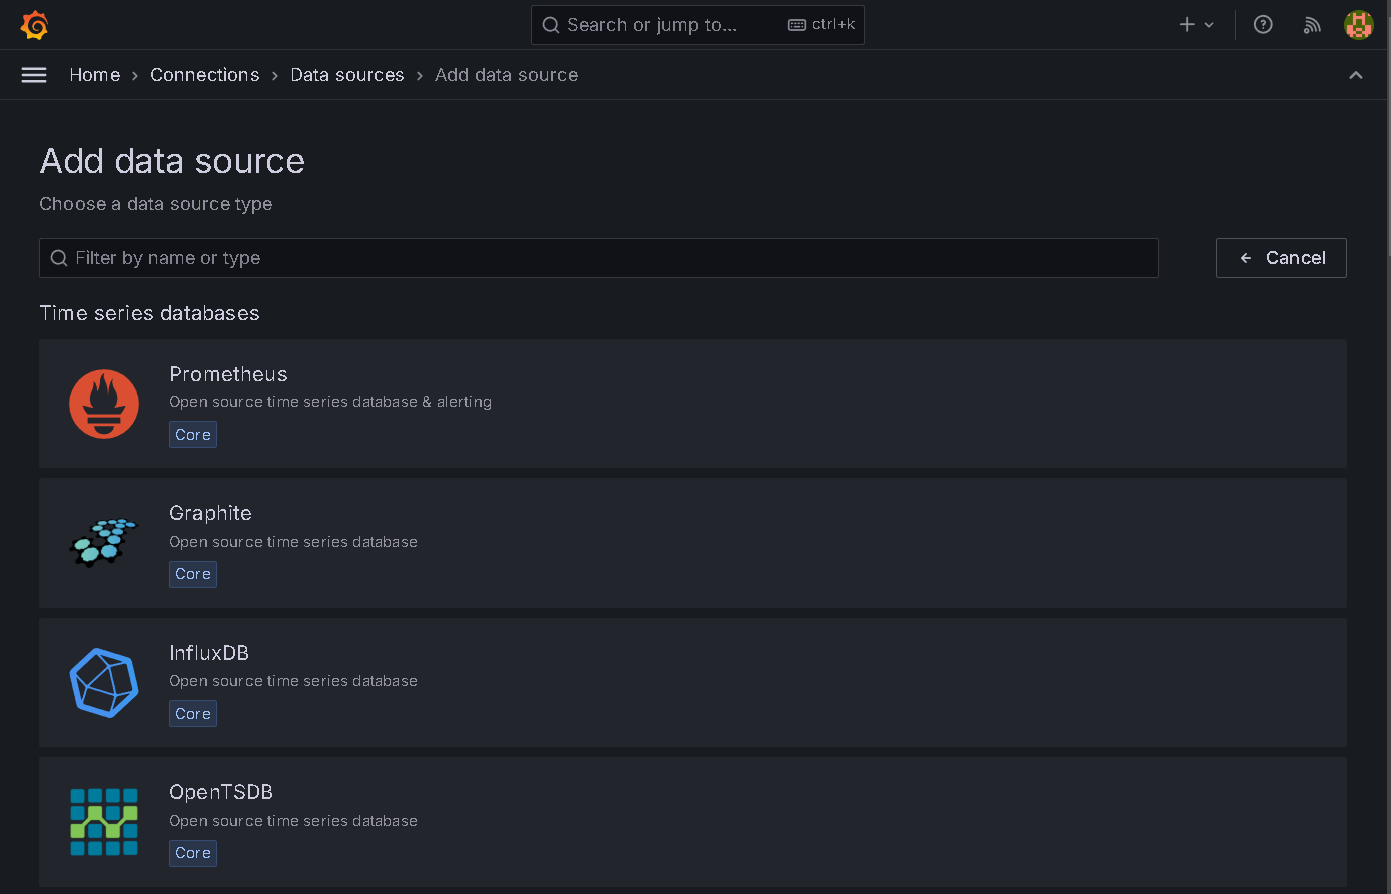
Task: Click the InfluxDB polygon logo
Action: 104,683
